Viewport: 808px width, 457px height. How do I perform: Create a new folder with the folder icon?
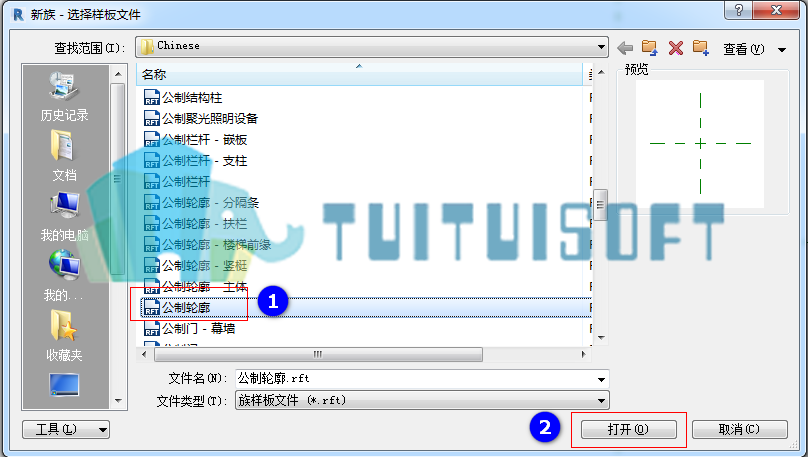click(701, 48)
